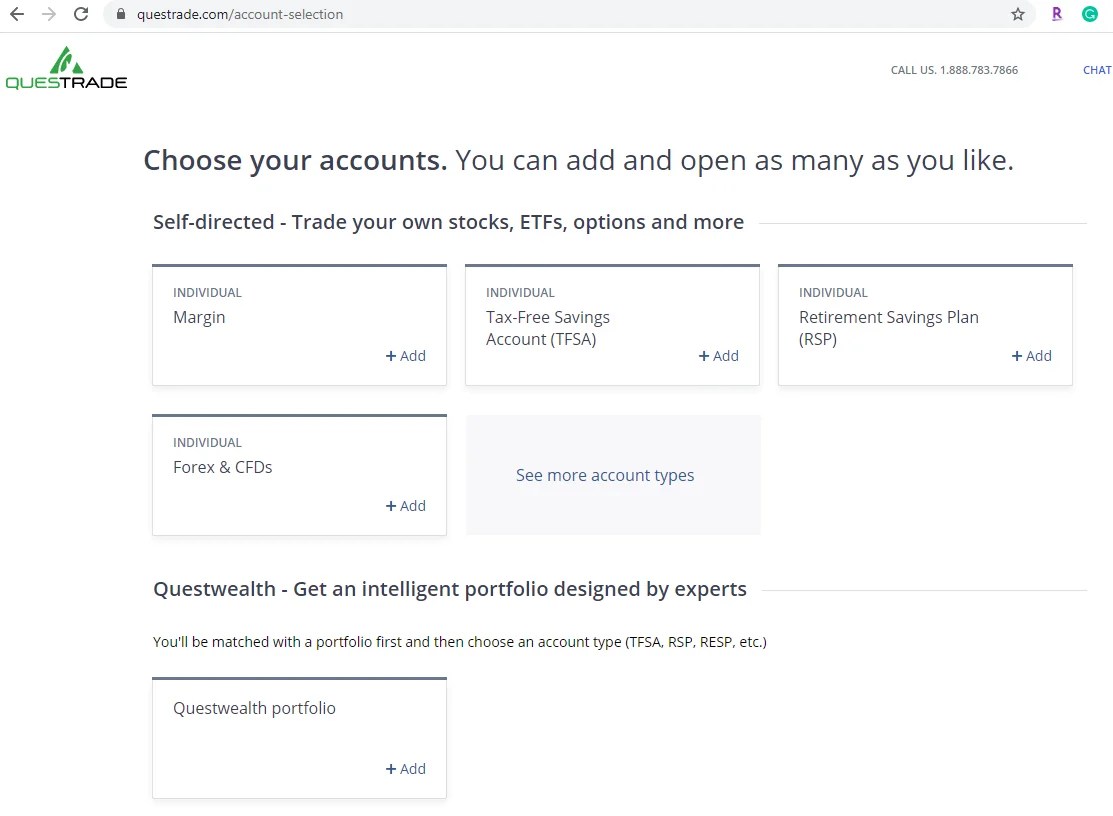Click the Questrade logo
Viewport: 1113px width, 816px height.
[66, 68]
